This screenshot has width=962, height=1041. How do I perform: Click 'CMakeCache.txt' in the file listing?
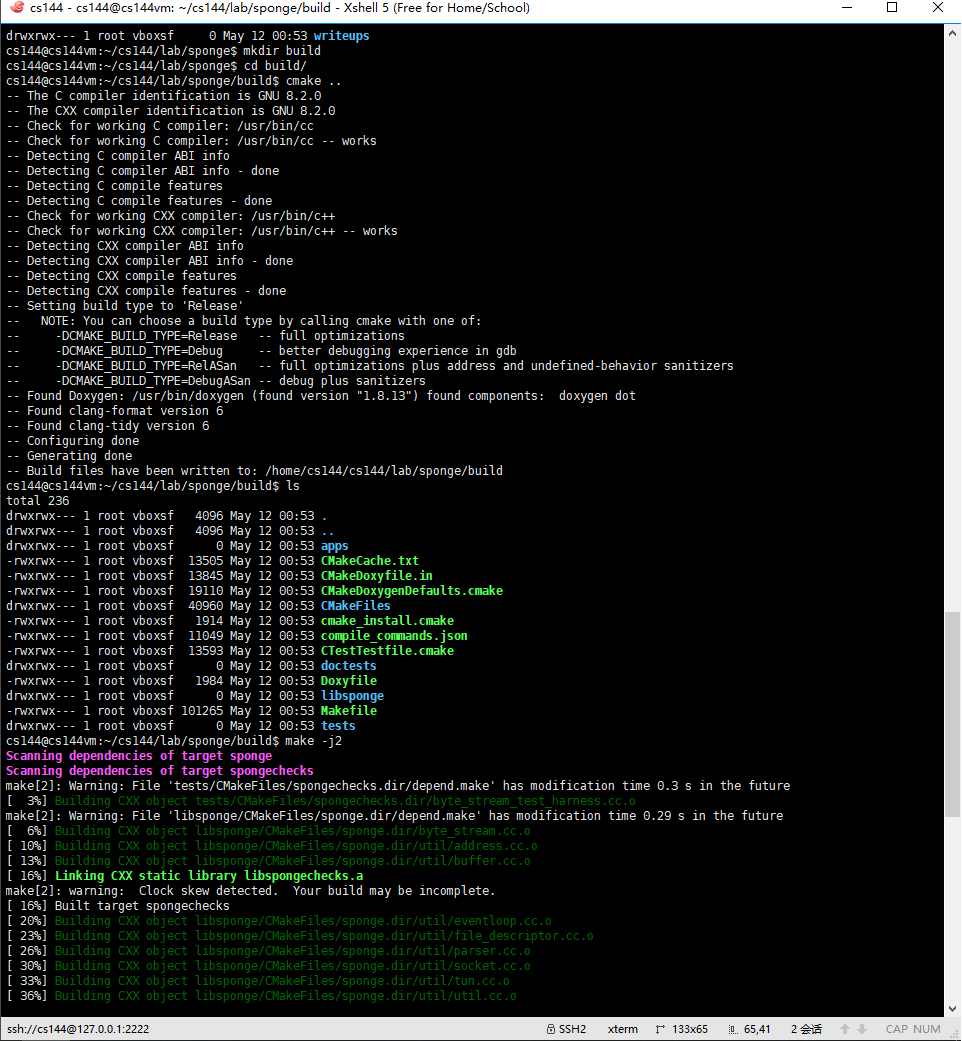point(370,561)
